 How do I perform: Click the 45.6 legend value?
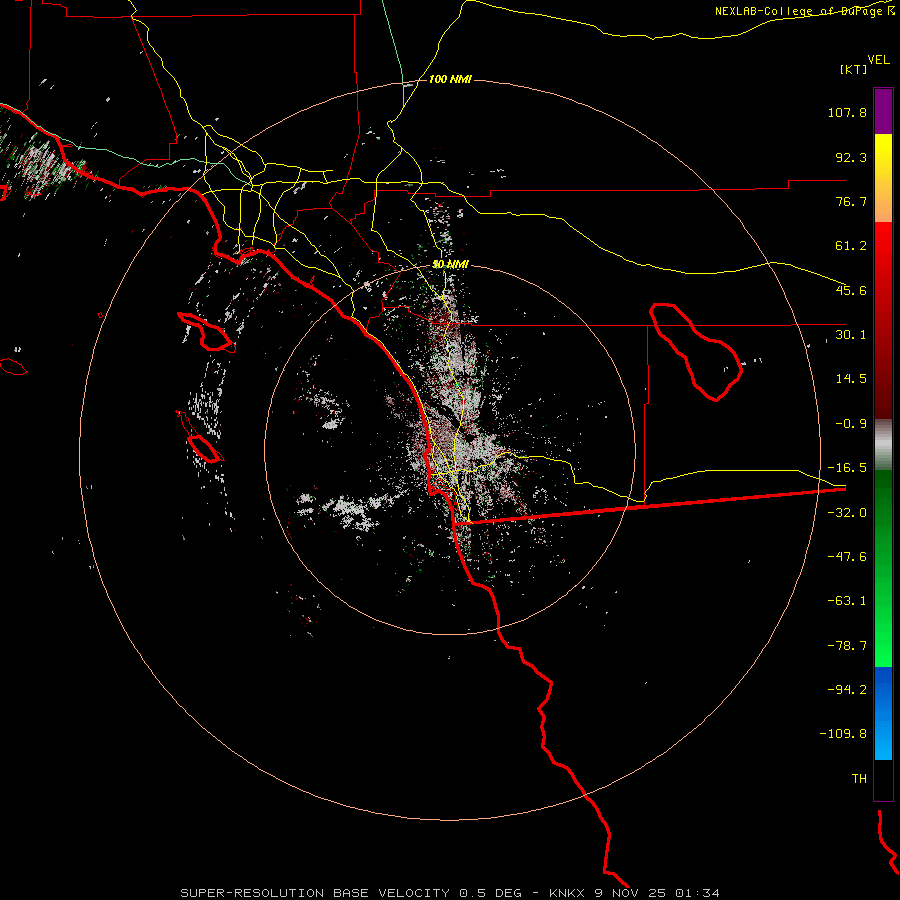(851, 290)
